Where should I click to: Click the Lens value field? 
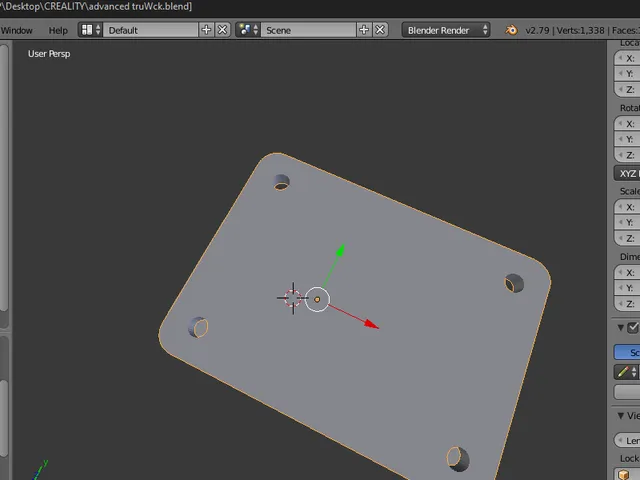627,440
